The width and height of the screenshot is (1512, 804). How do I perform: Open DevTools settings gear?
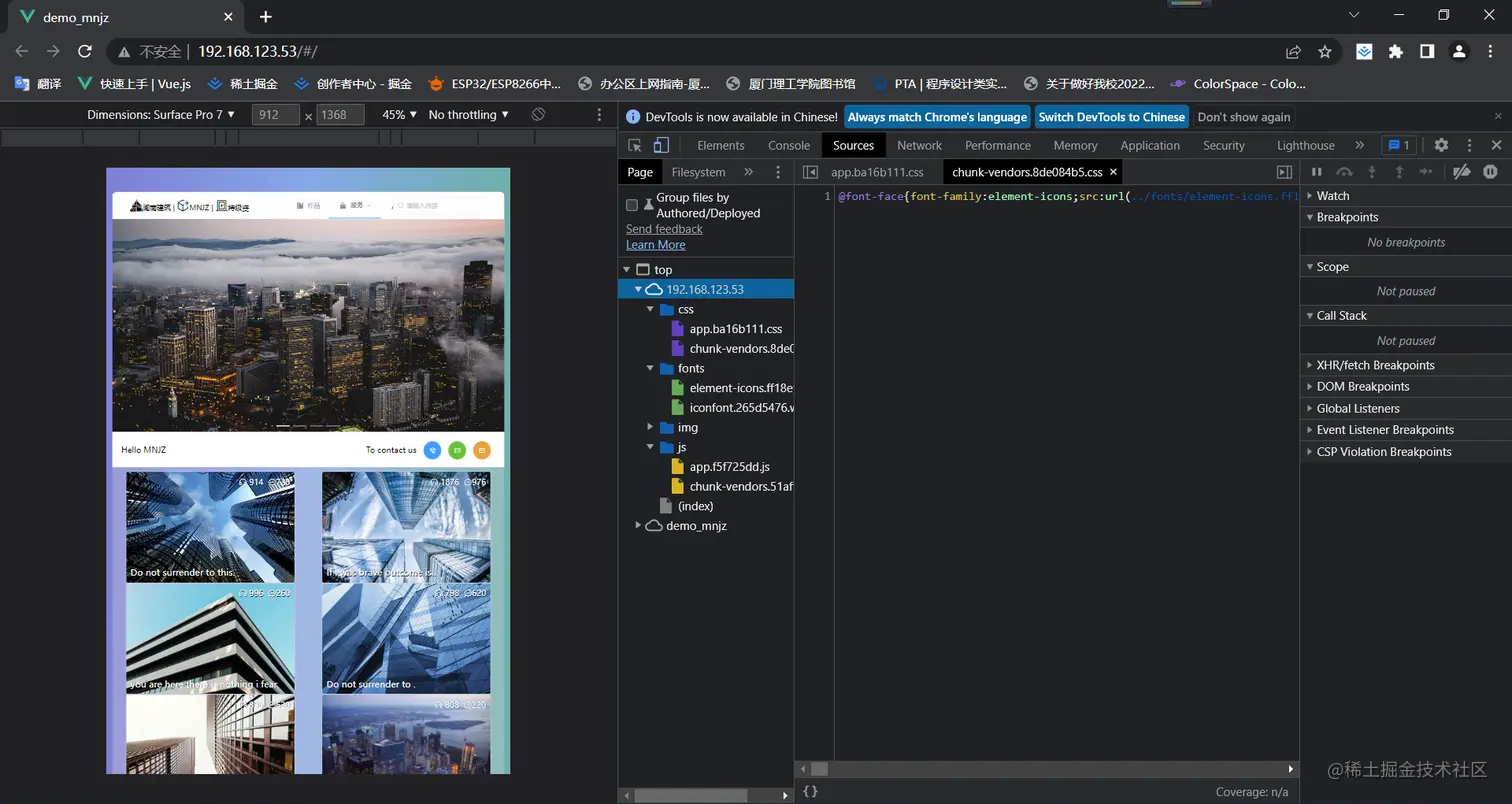(x=1441, y=145)
